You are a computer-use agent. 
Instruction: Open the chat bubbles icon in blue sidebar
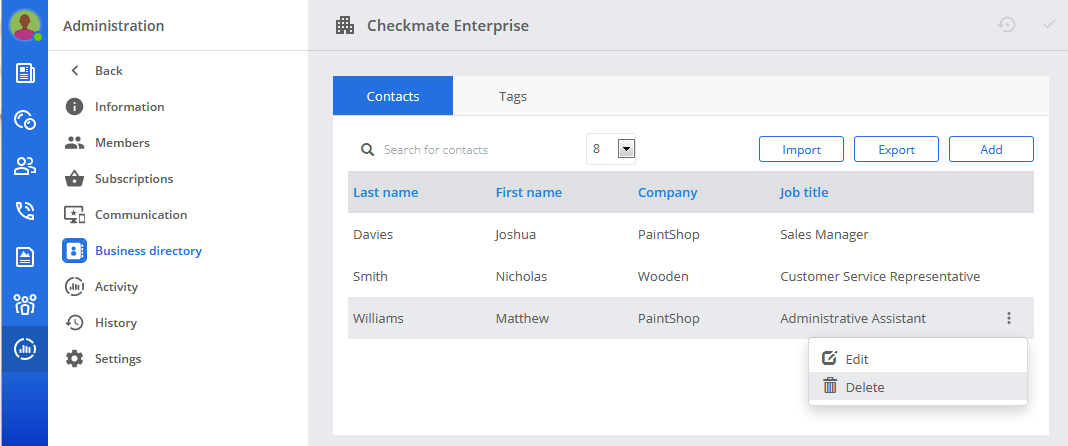tap(25, 120)
